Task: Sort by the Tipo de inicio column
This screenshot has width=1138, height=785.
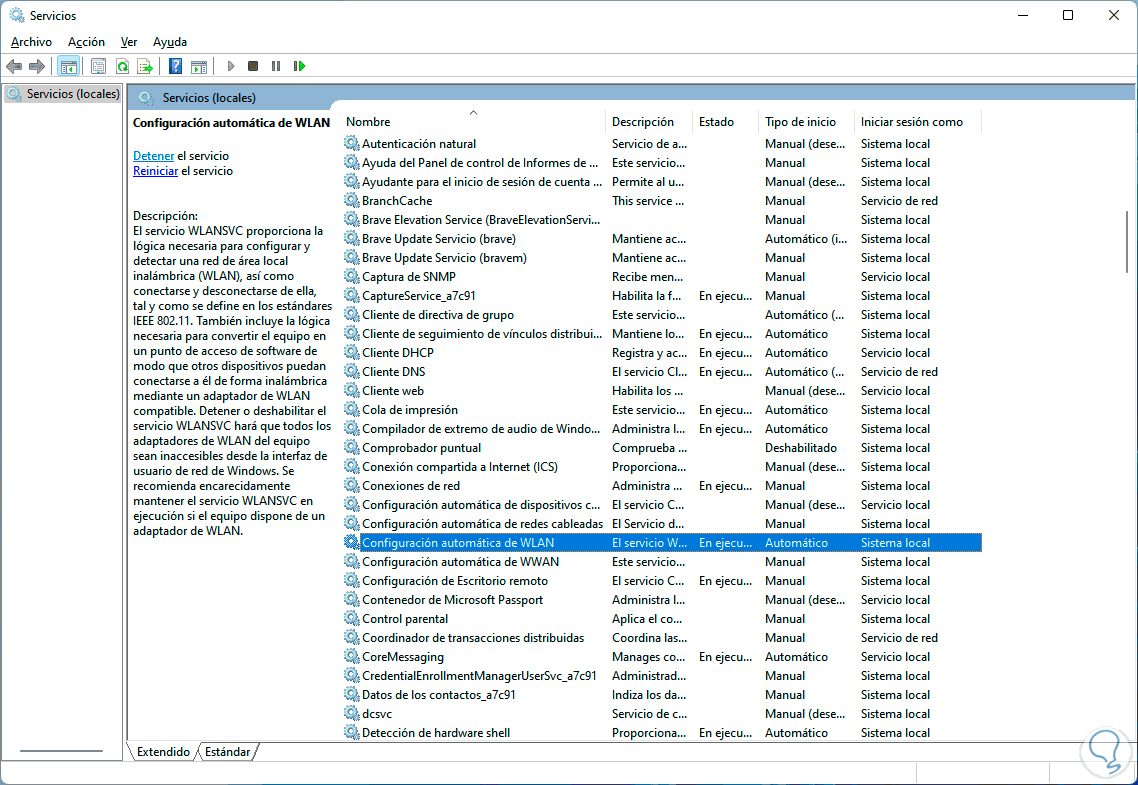Action: (x=800, y=122)
